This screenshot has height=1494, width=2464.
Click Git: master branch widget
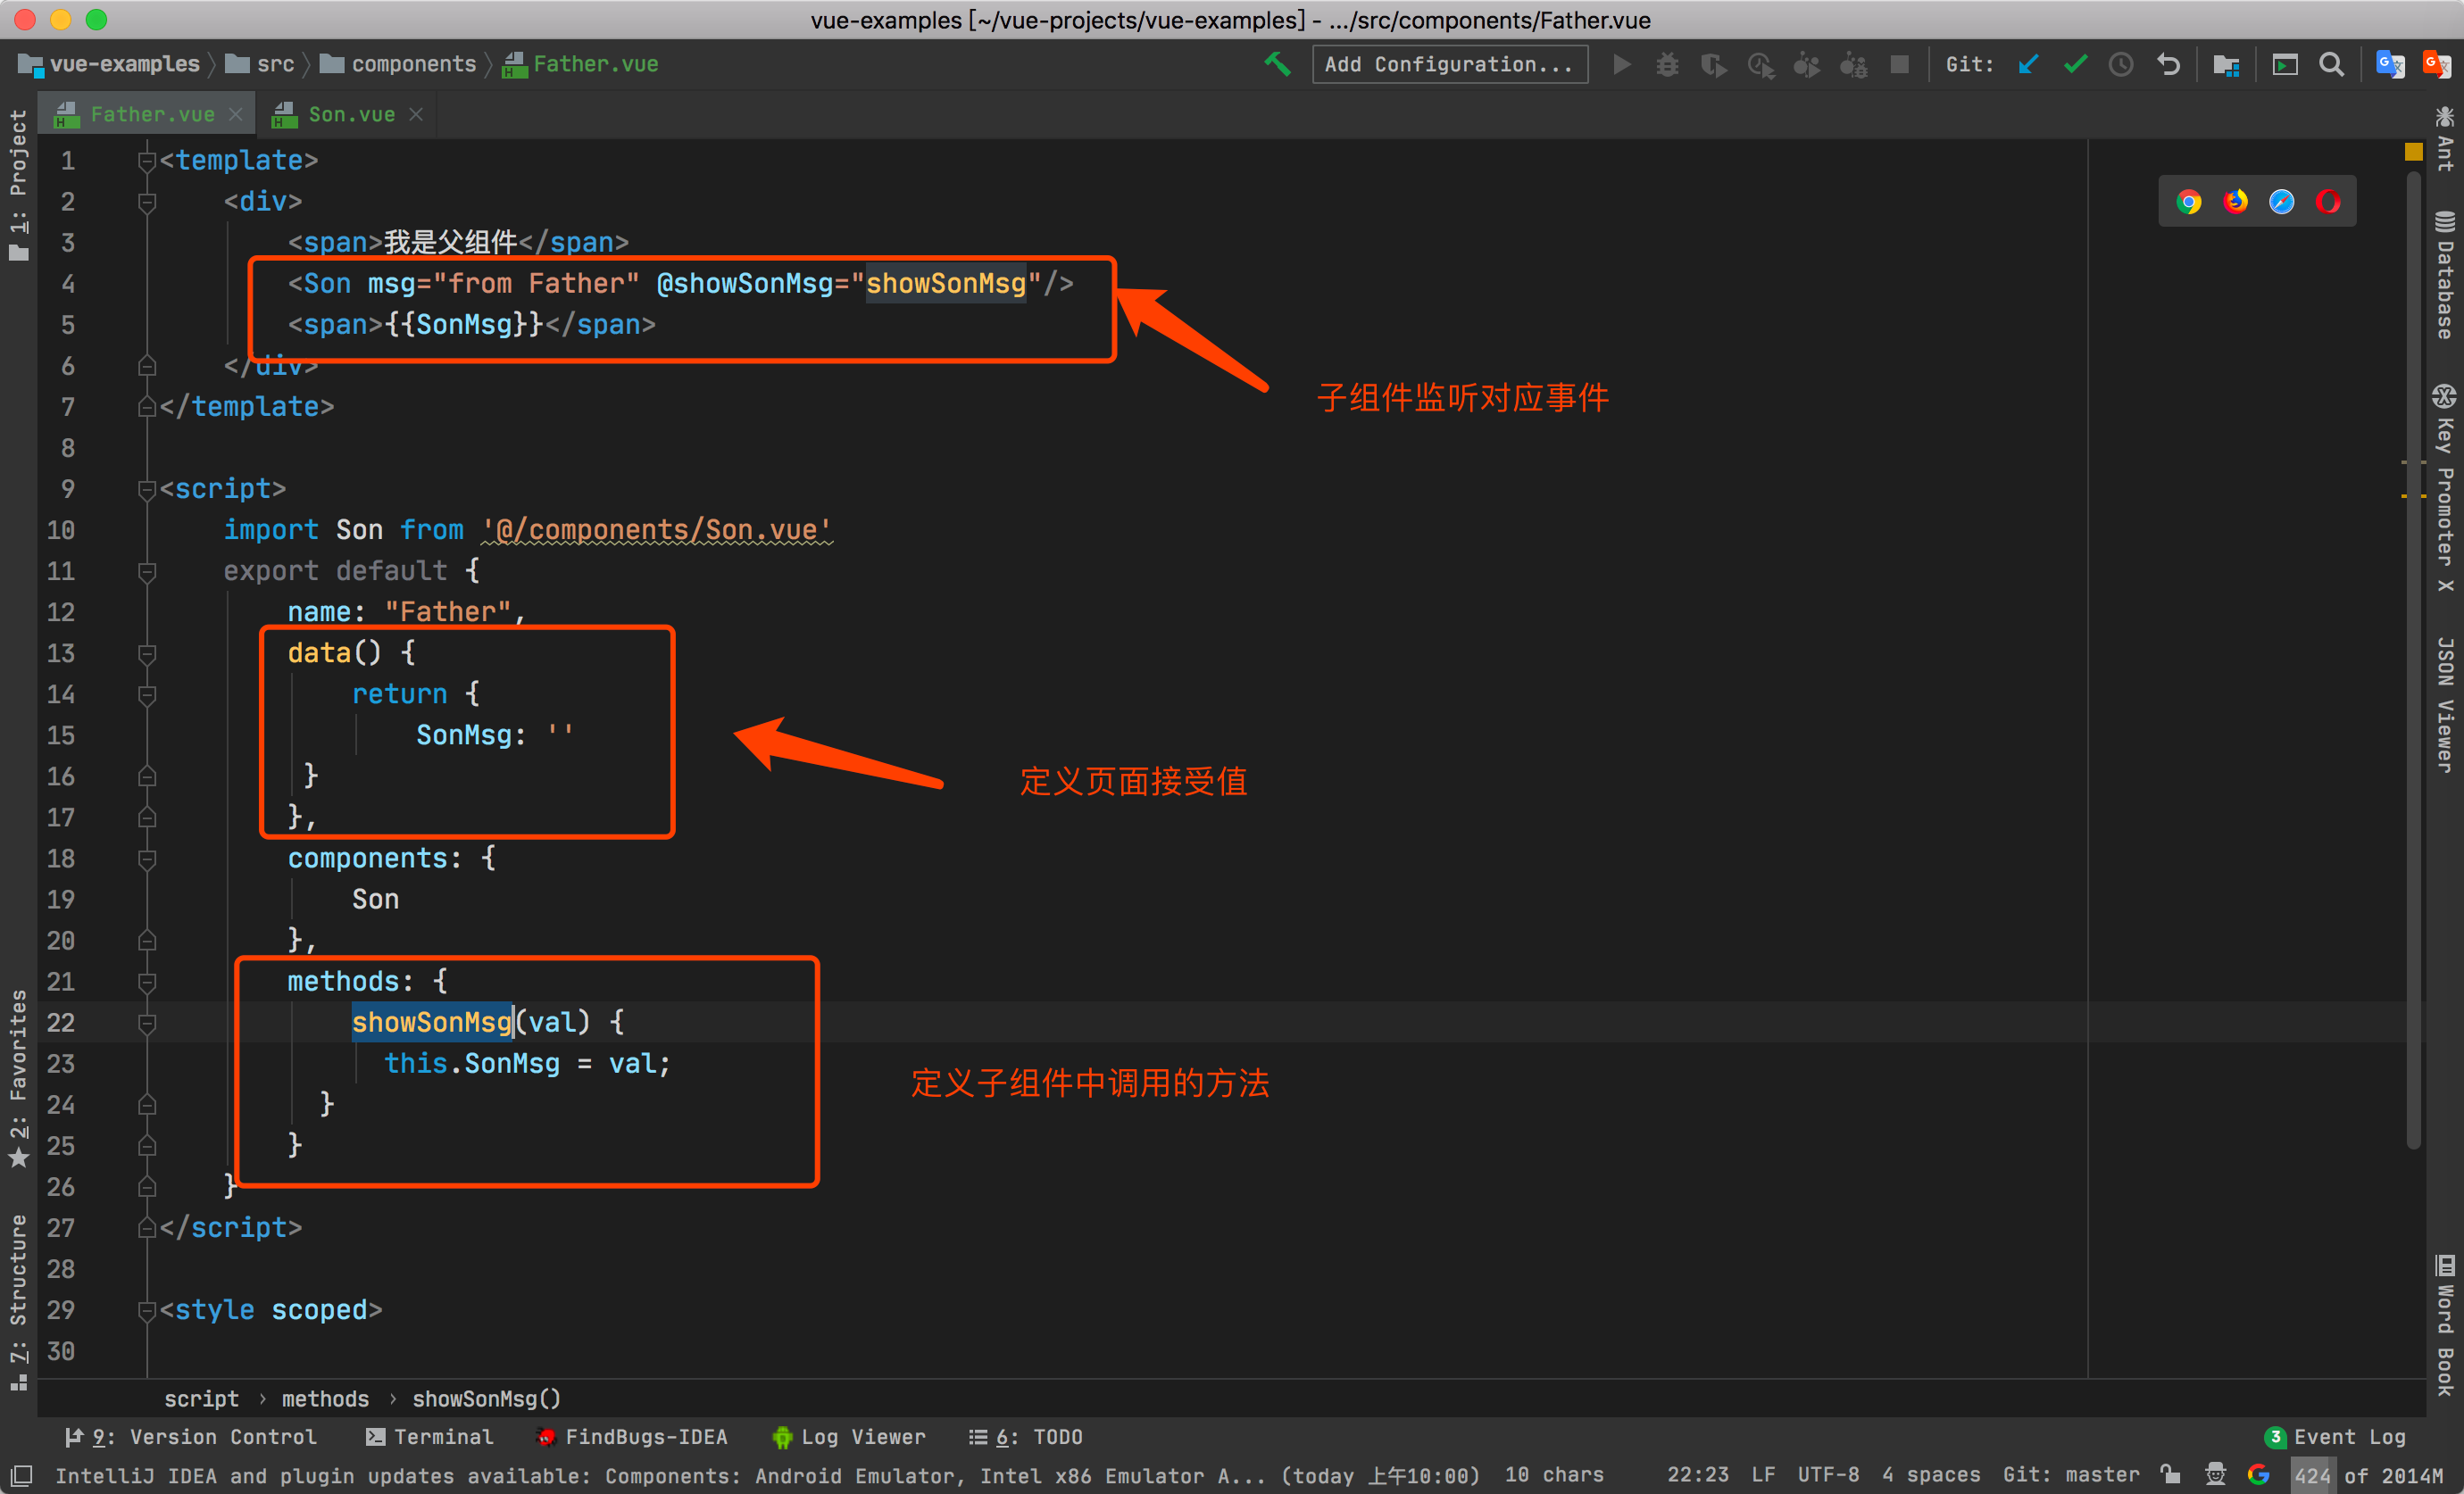[2071, 1474]
